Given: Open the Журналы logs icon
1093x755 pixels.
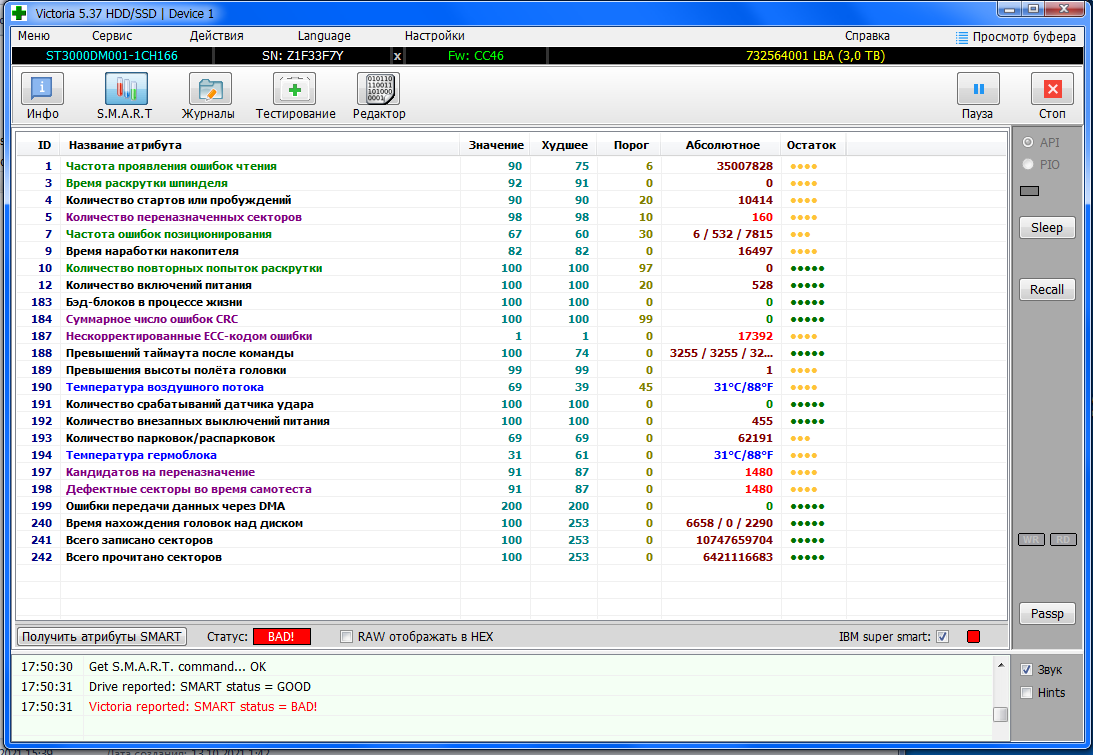Looking at the screenshot, I should tap(208, 90).
